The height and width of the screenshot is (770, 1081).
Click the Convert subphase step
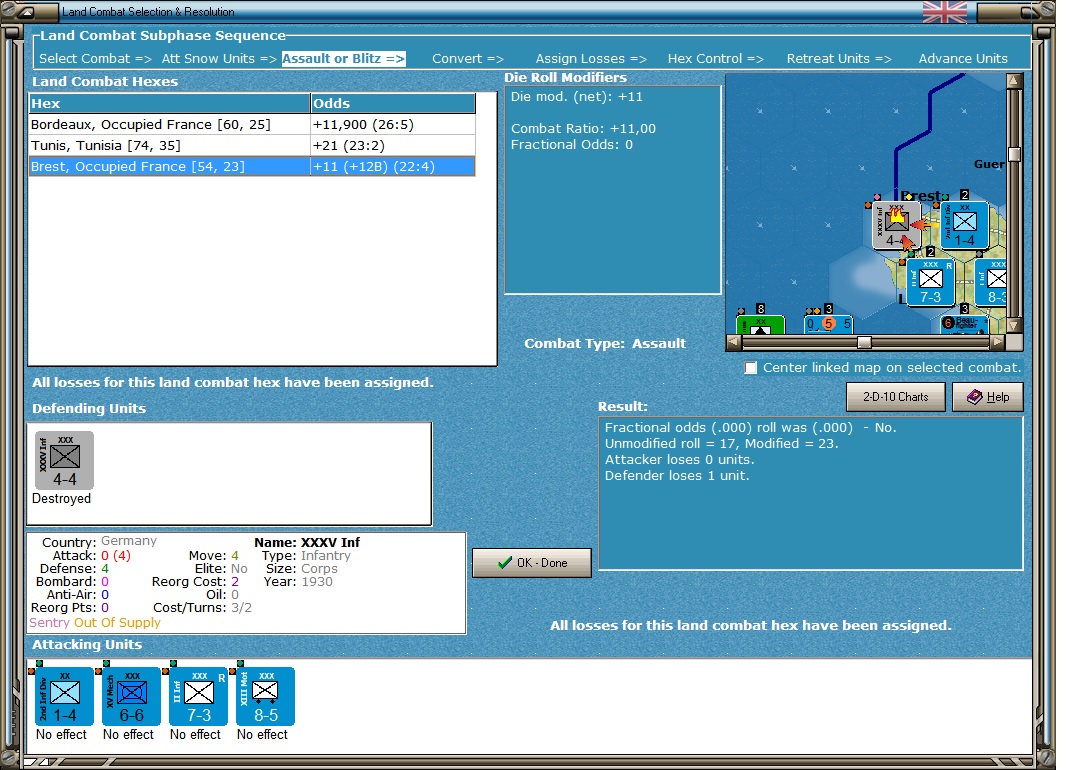point(468,59)
